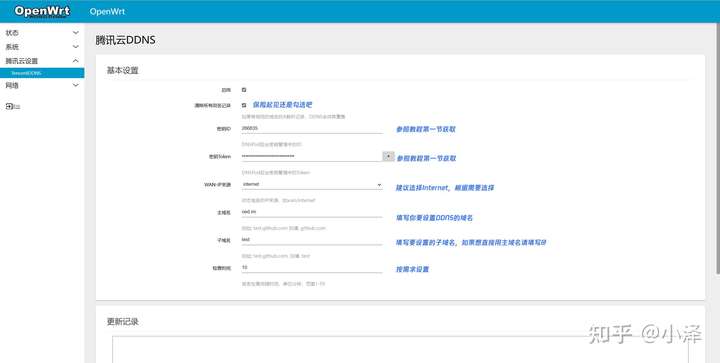Click the 密钥Token password field
The height and width of the screenshot is (363, 720).
pos(311,156)
